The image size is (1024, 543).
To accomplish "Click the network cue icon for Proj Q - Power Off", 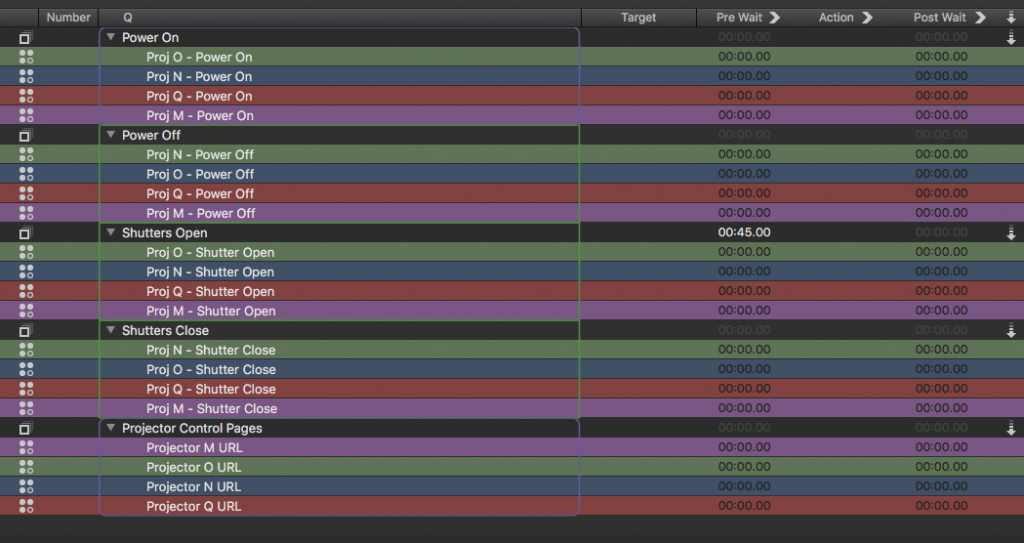I will tap(26, 194).
